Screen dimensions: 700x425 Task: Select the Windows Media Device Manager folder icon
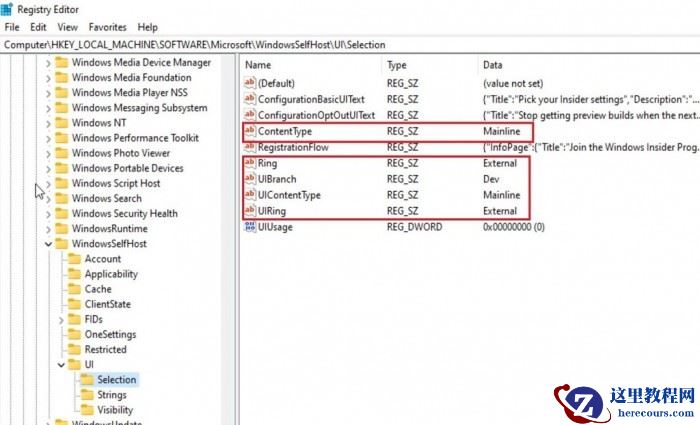coord(62,62)
